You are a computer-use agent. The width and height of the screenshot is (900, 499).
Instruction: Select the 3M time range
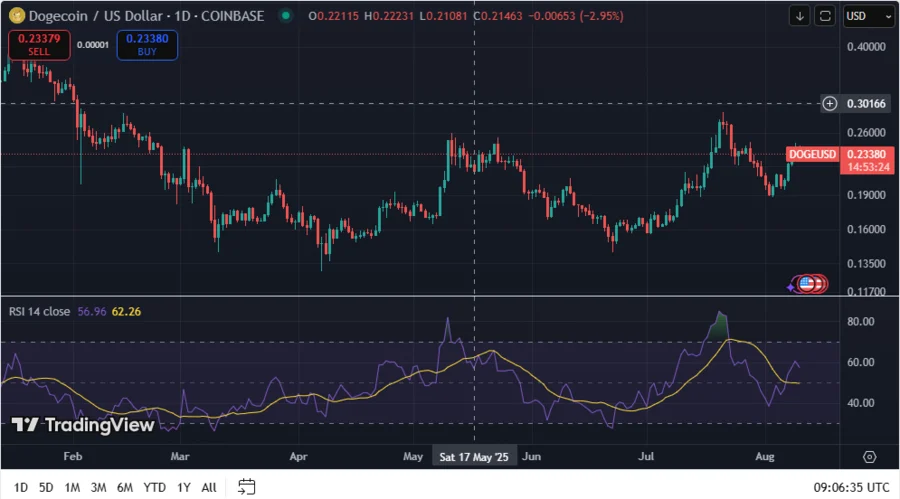point(98,488)
